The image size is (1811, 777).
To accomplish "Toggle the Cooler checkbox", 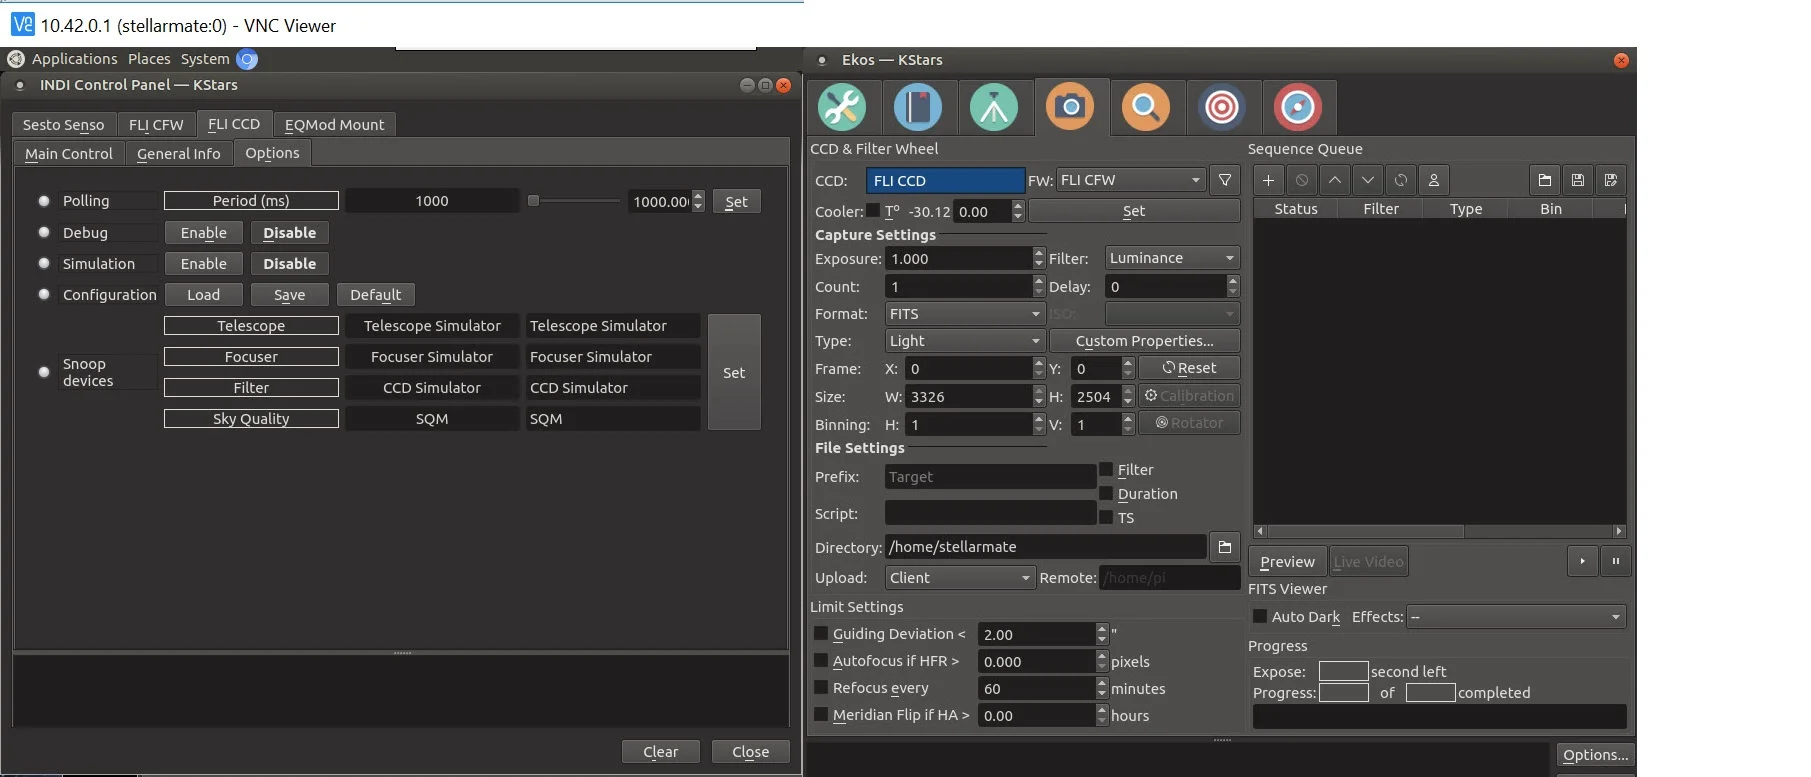I will coord(873,210).
